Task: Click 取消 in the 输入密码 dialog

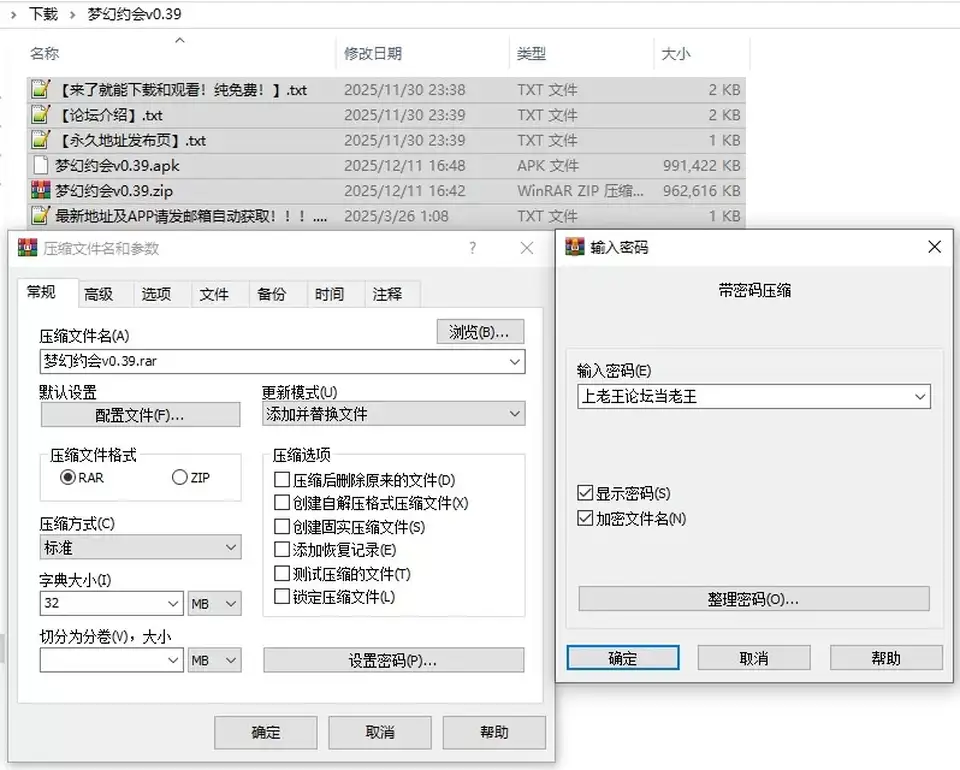Action: click(x=754, y=658)
